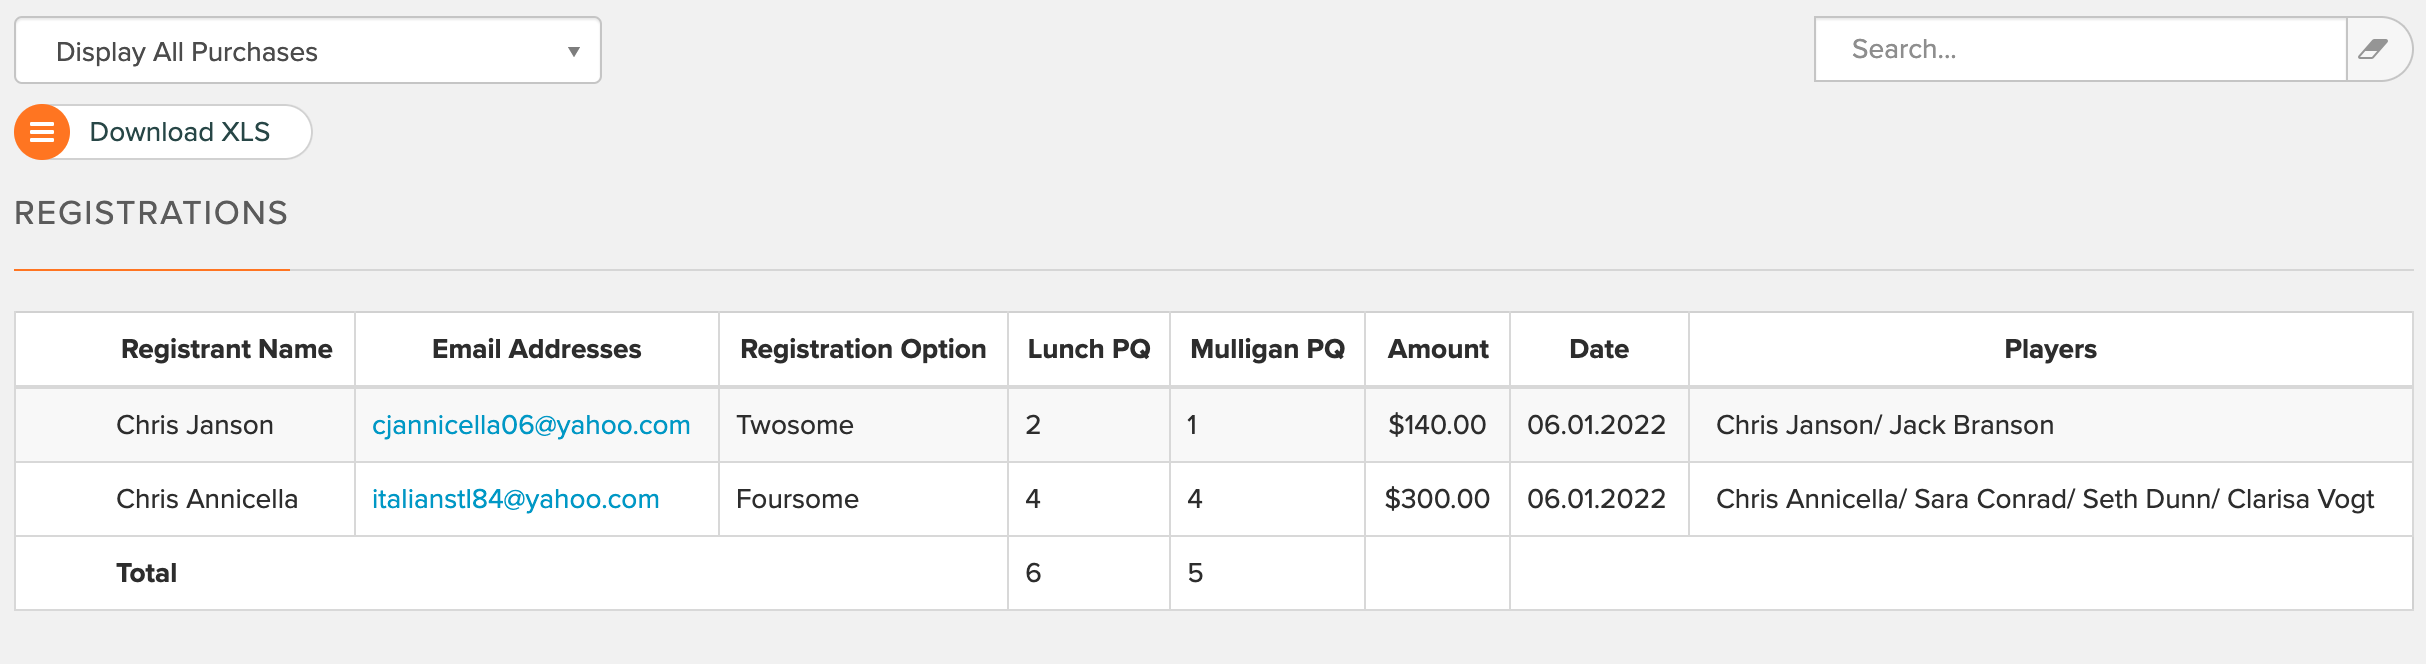
Task: Click the Date column header
Action: [x=1599, y=349]
